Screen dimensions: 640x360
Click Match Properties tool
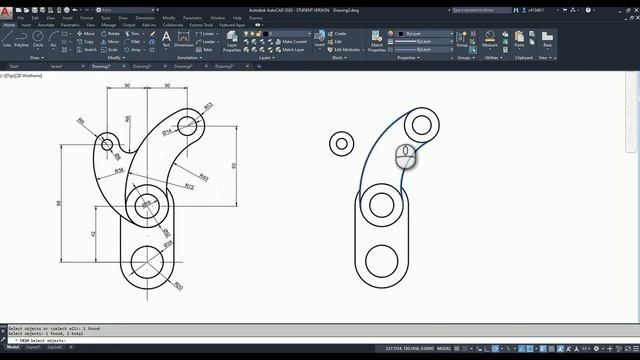[376, 42]
